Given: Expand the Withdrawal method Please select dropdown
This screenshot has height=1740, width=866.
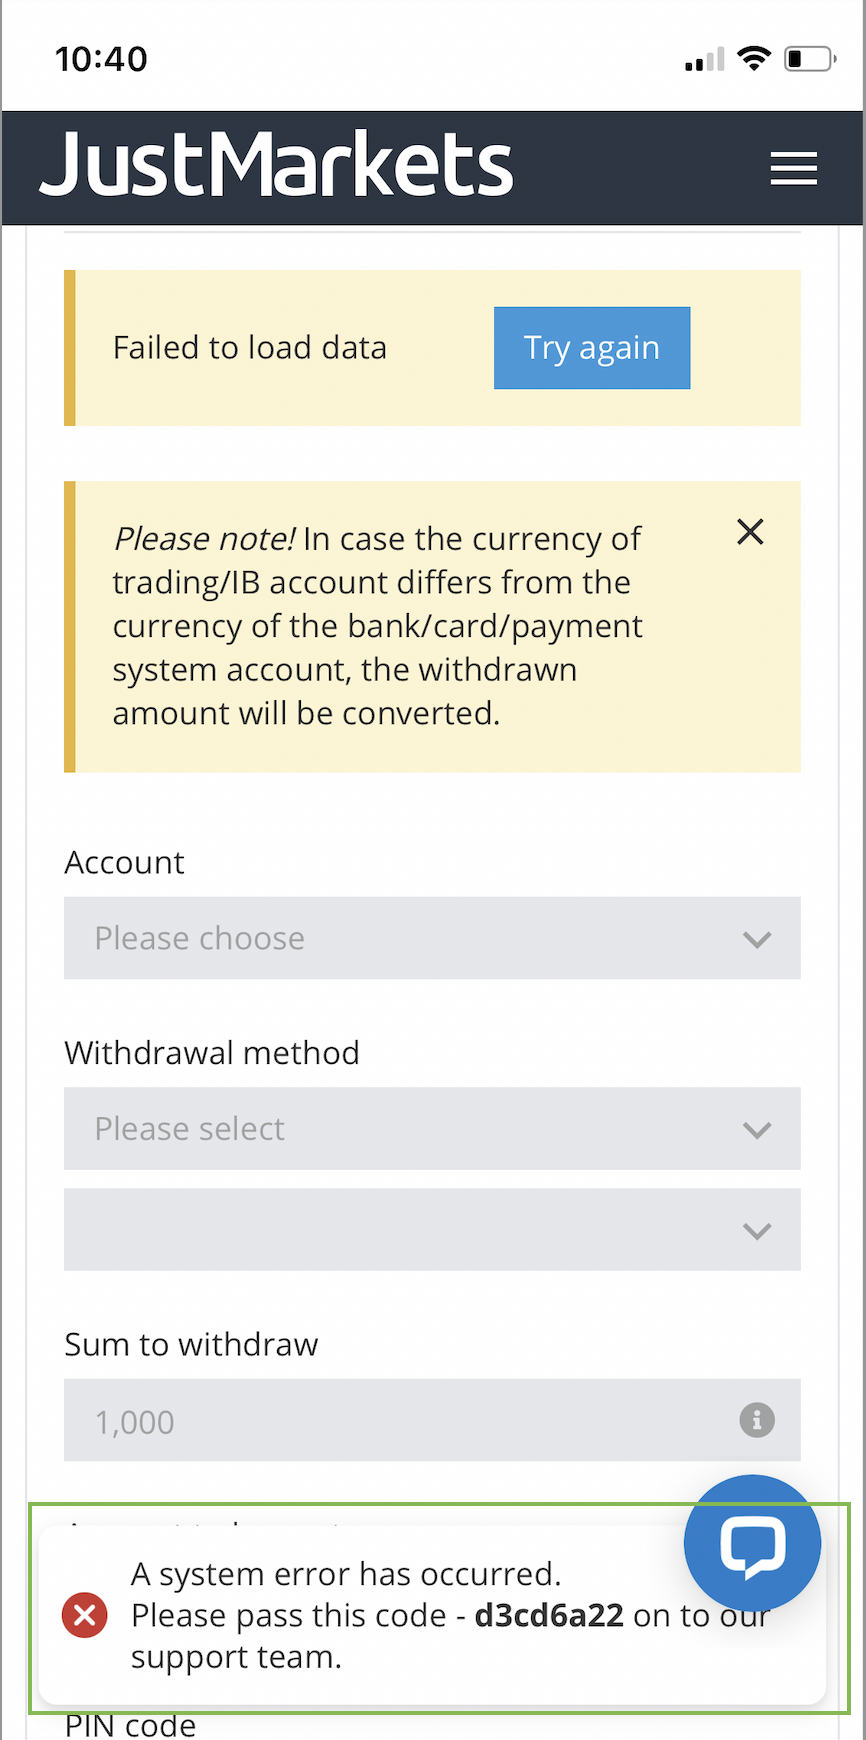Looking at the screenshot, I should coord(432,1128).
